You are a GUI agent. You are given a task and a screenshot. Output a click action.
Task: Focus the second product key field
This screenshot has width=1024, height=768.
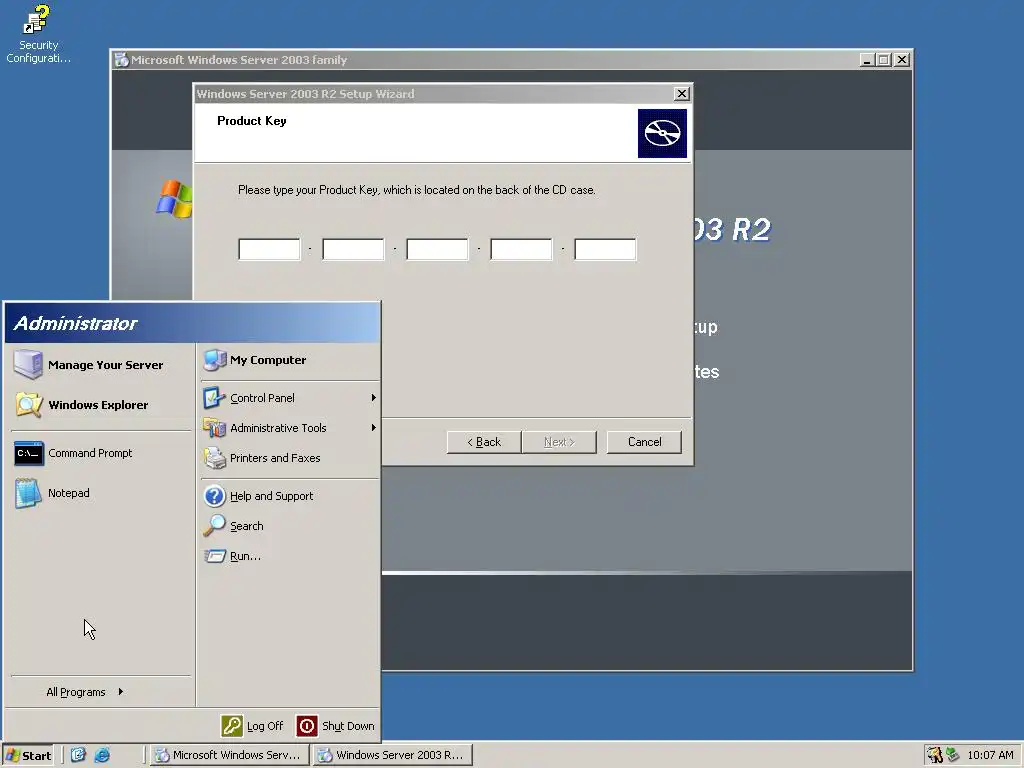[353, 249]
